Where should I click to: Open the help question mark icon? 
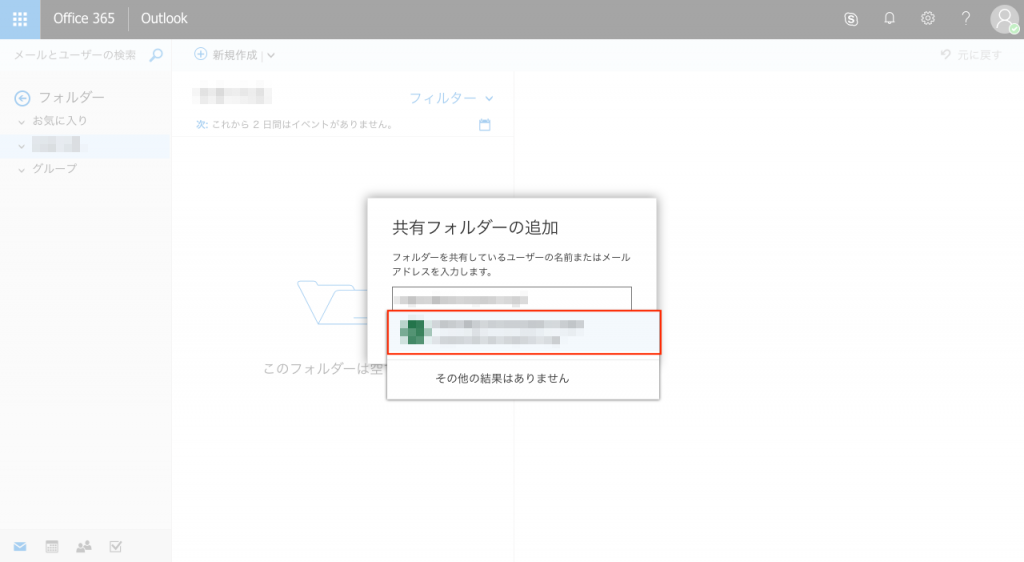pyautogui.click(x=965, y=19)
